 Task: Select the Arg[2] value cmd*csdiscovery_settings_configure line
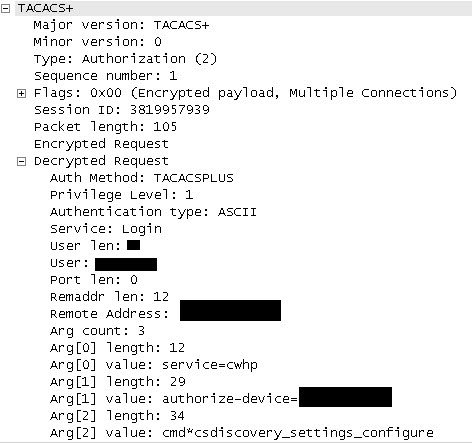coord(242,433)
